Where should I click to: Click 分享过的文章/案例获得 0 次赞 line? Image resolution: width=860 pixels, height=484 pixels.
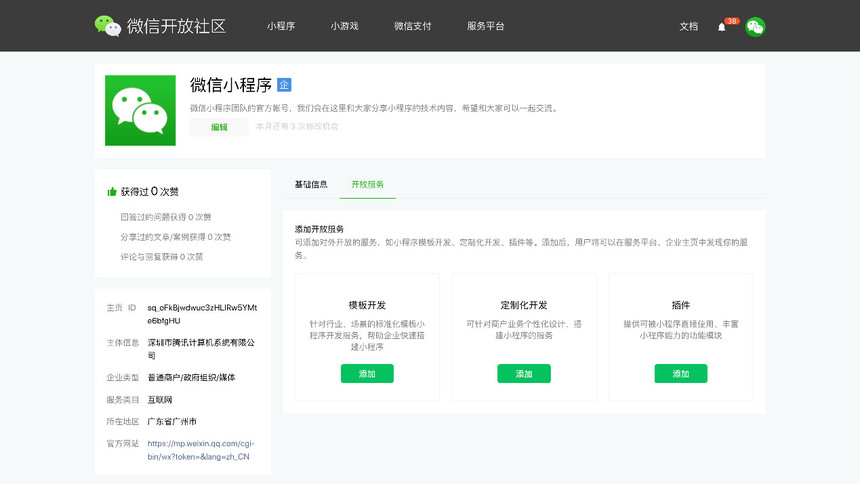point(176,237)
